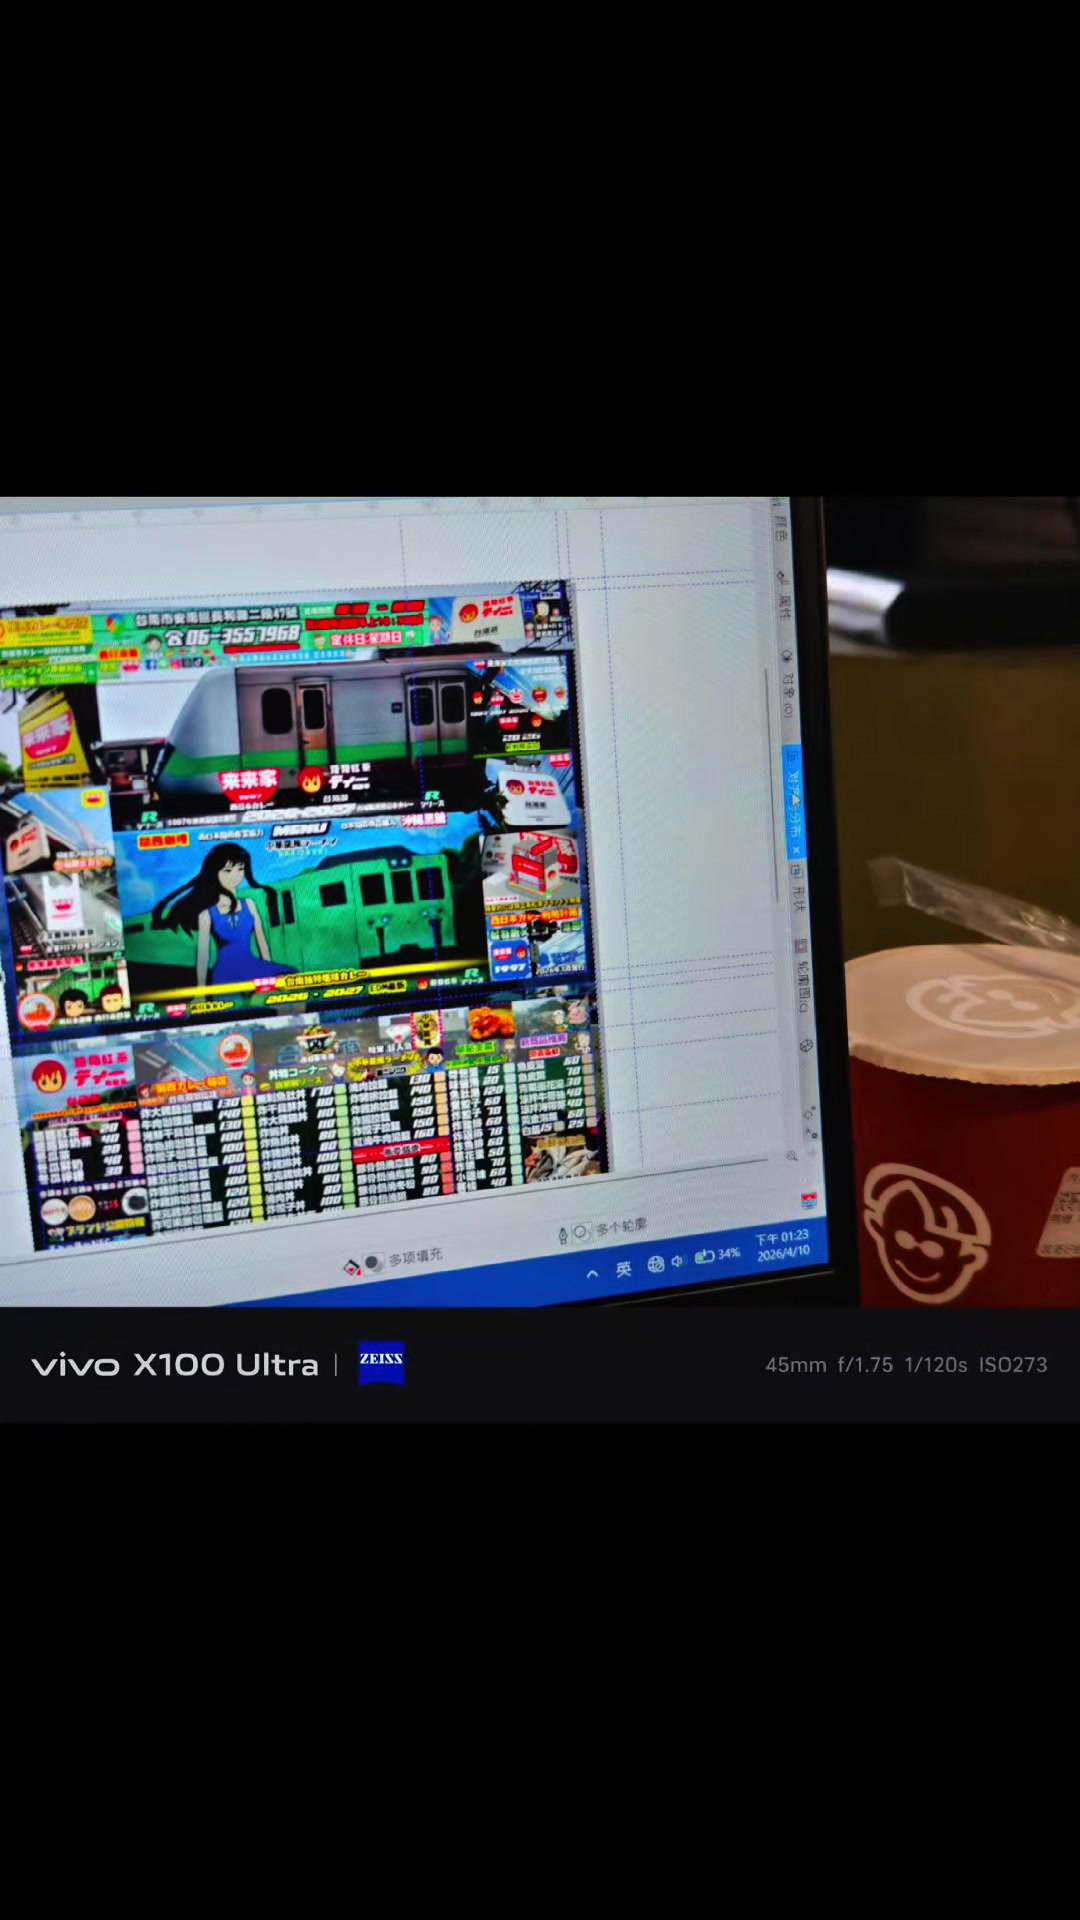The image size is (1080, 1920).
Task: Show hidden tray icons with the taskbar chevron
Action: (592, 1274)
